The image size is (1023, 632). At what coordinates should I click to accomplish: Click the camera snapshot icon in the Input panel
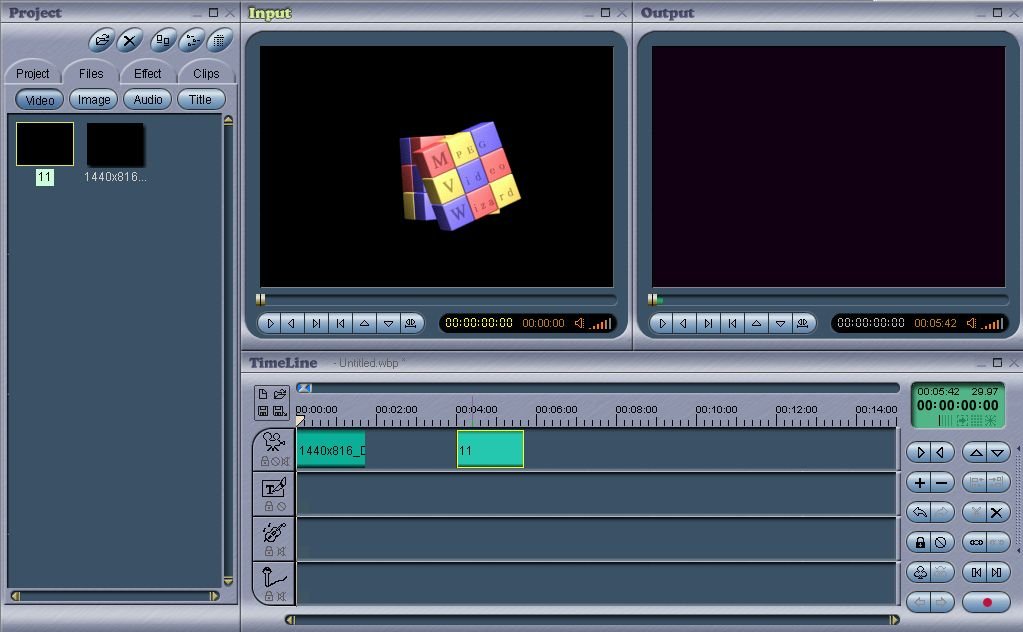411,323
